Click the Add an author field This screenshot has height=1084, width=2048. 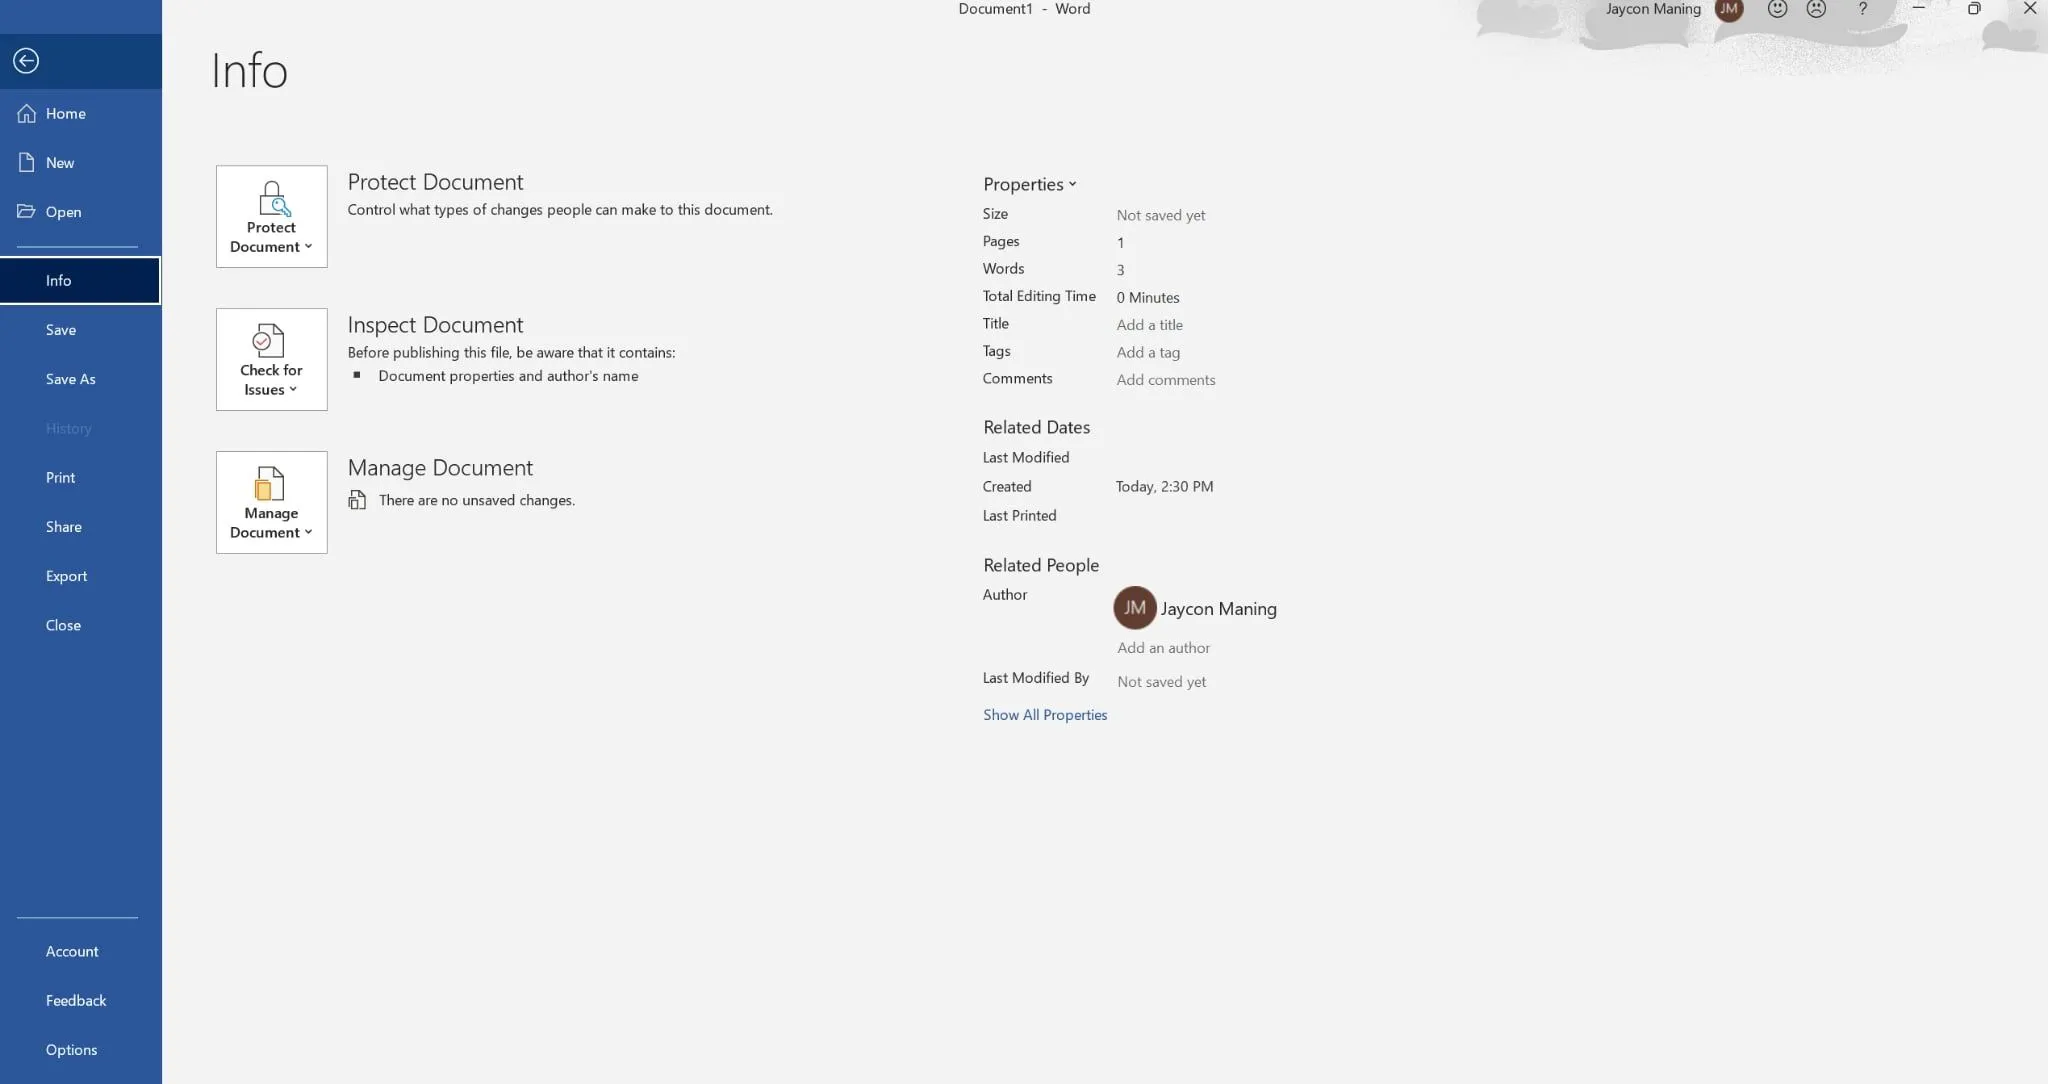click(x=1163, y=648)
